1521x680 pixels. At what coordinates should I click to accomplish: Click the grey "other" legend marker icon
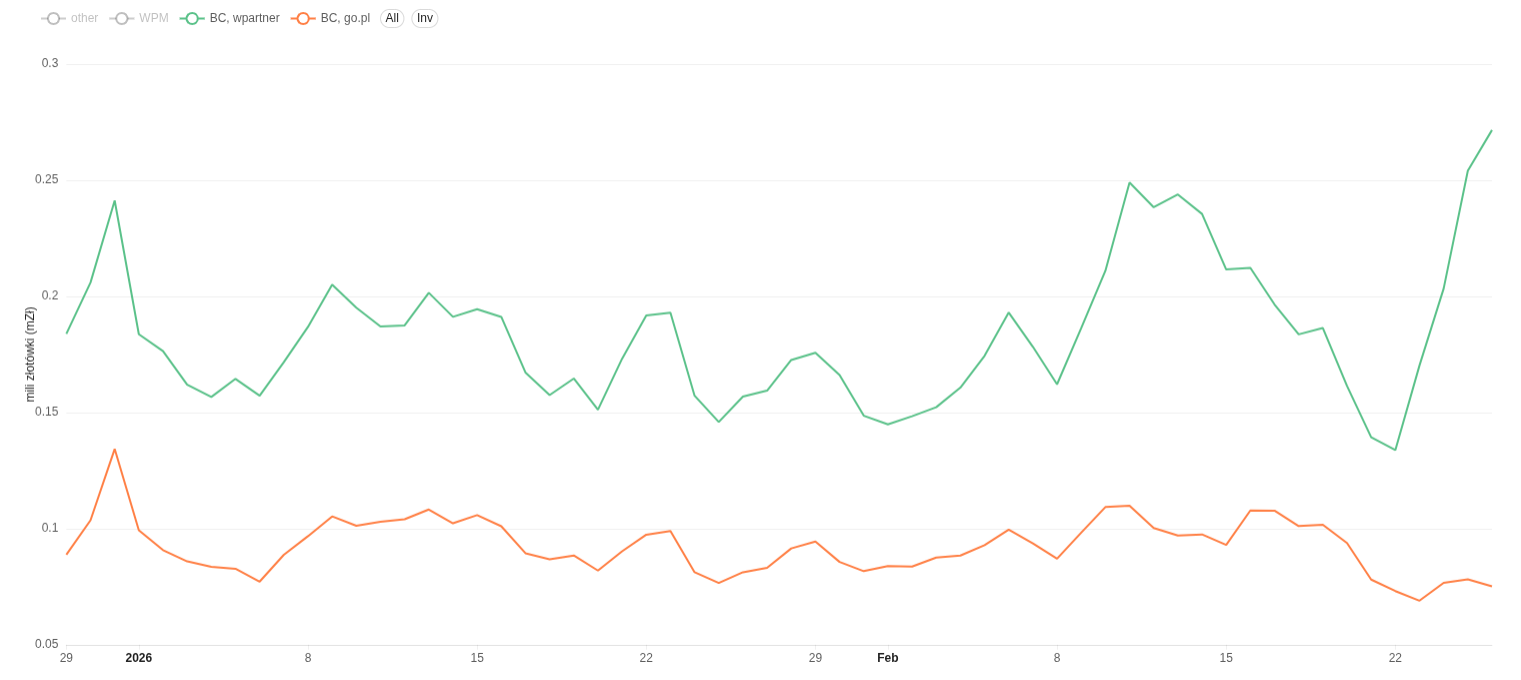53,18
